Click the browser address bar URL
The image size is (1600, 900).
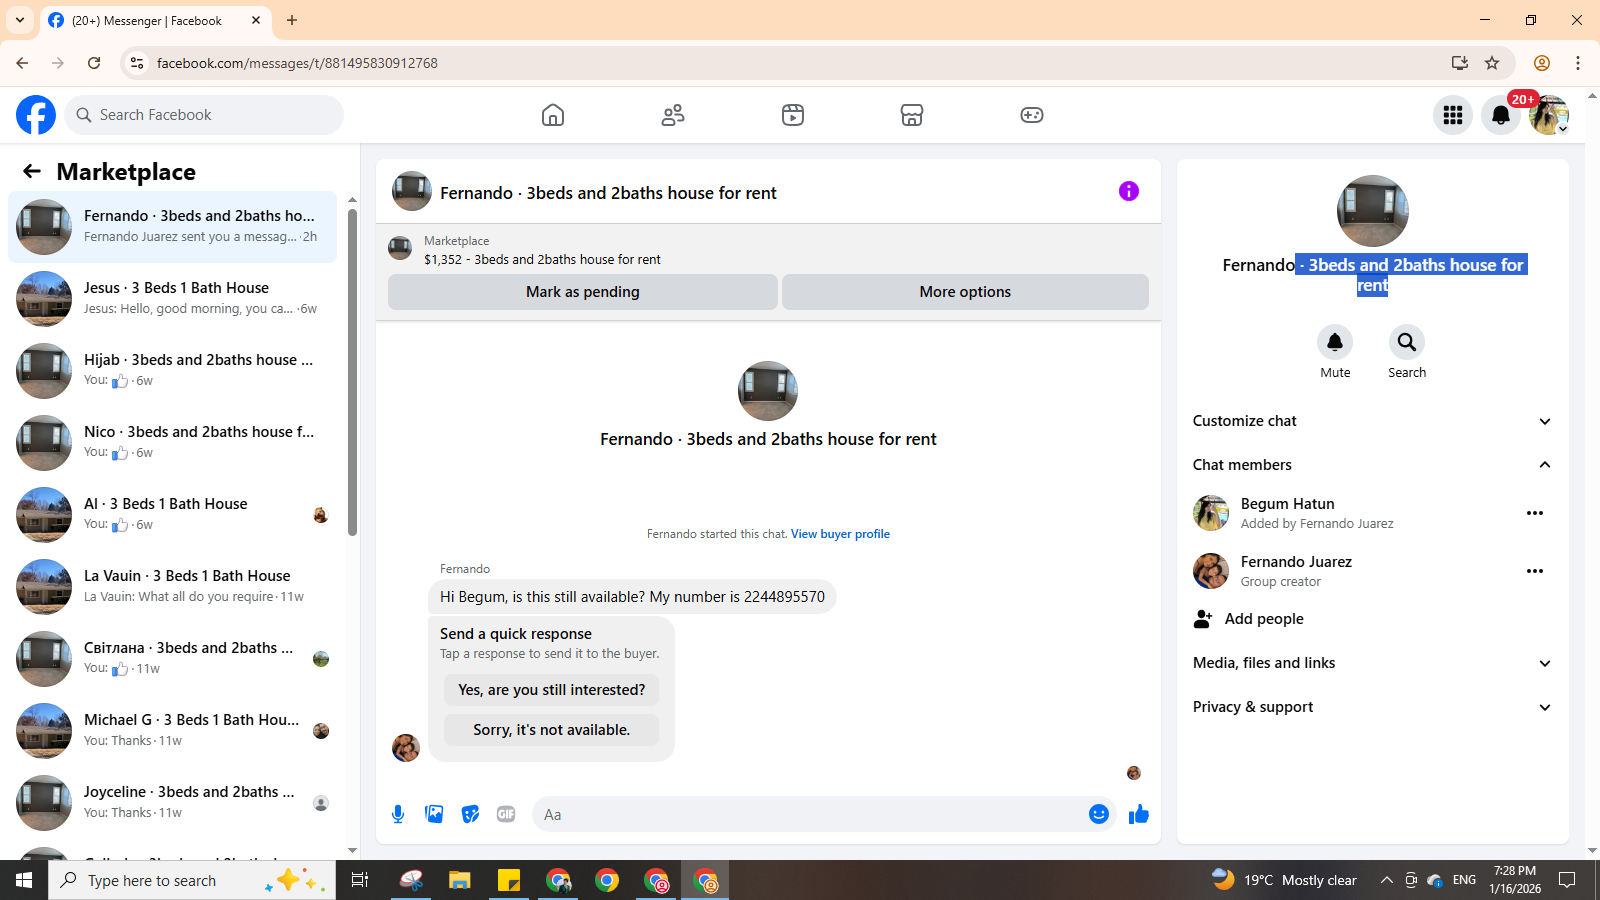[x=297, y=63]
